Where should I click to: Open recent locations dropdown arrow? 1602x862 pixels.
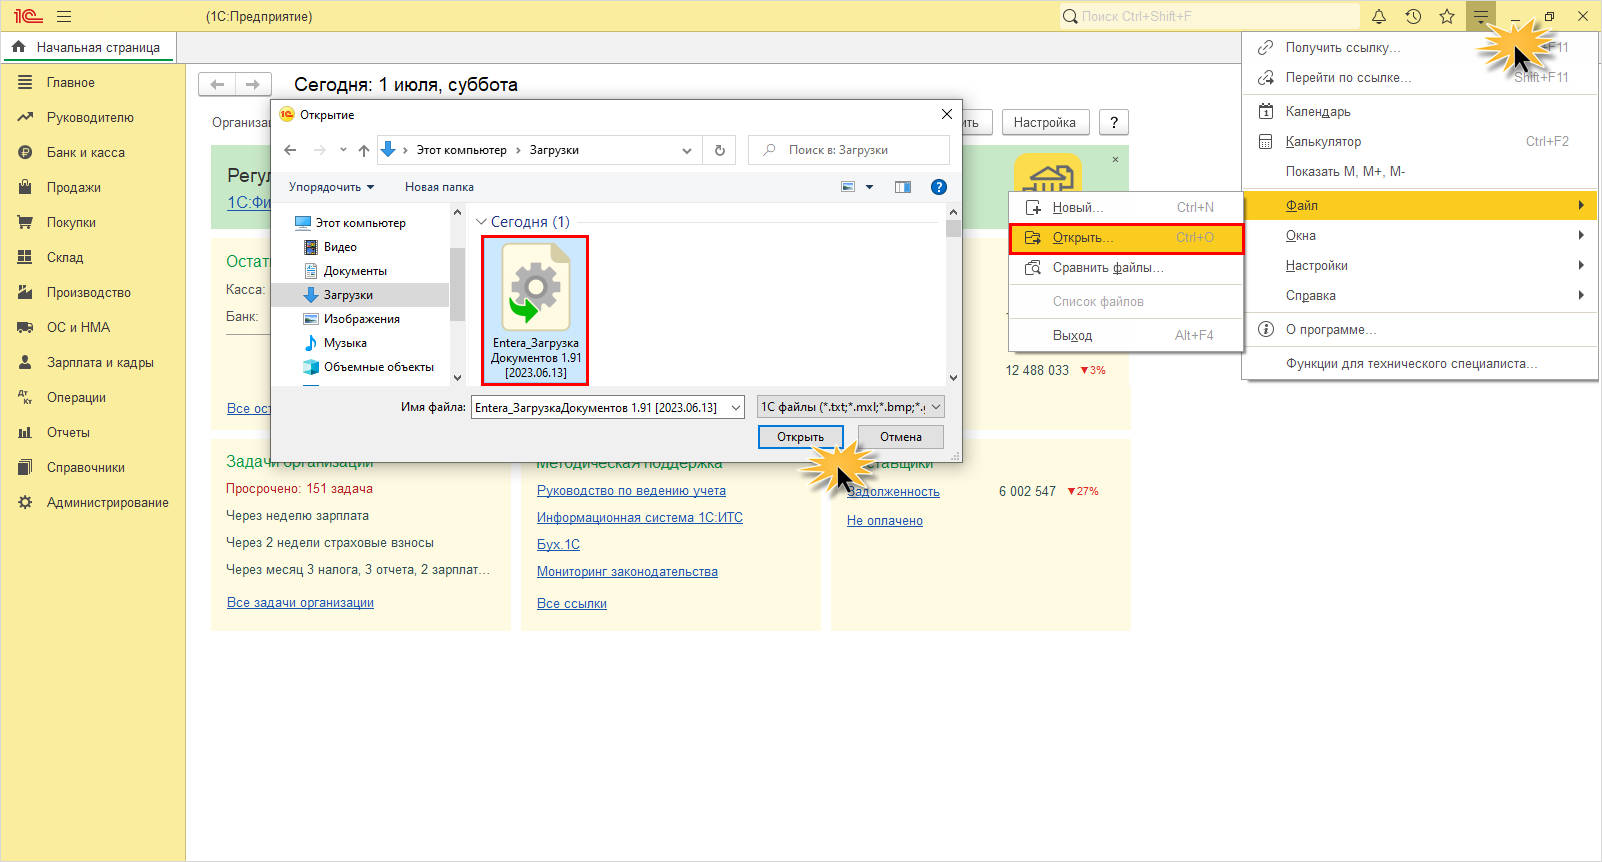click(x=343, y=150)
